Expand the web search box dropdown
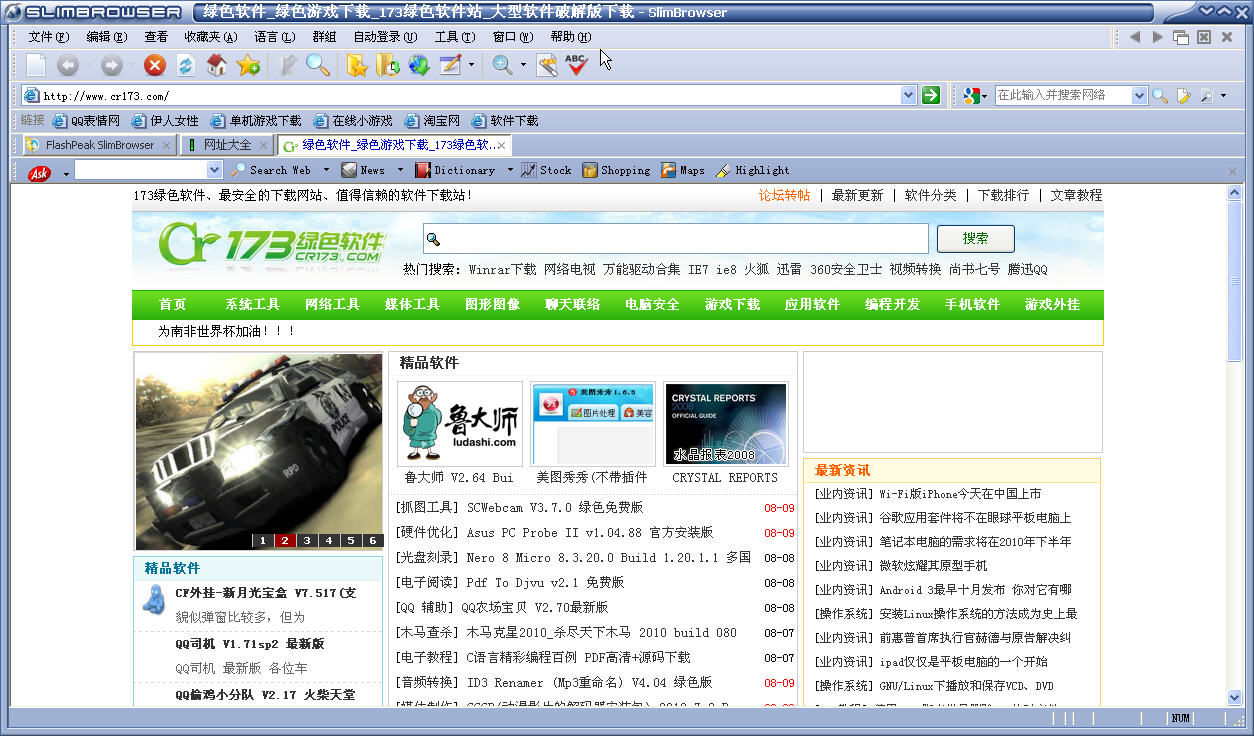This screenshot has width=1254, height=736. [1139, 96]
